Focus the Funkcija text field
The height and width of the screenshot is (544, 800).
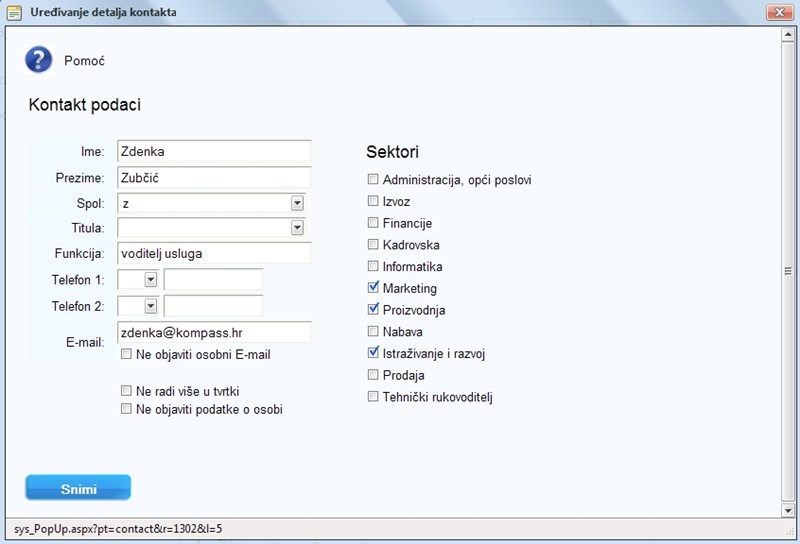click(x=214, y=253)
